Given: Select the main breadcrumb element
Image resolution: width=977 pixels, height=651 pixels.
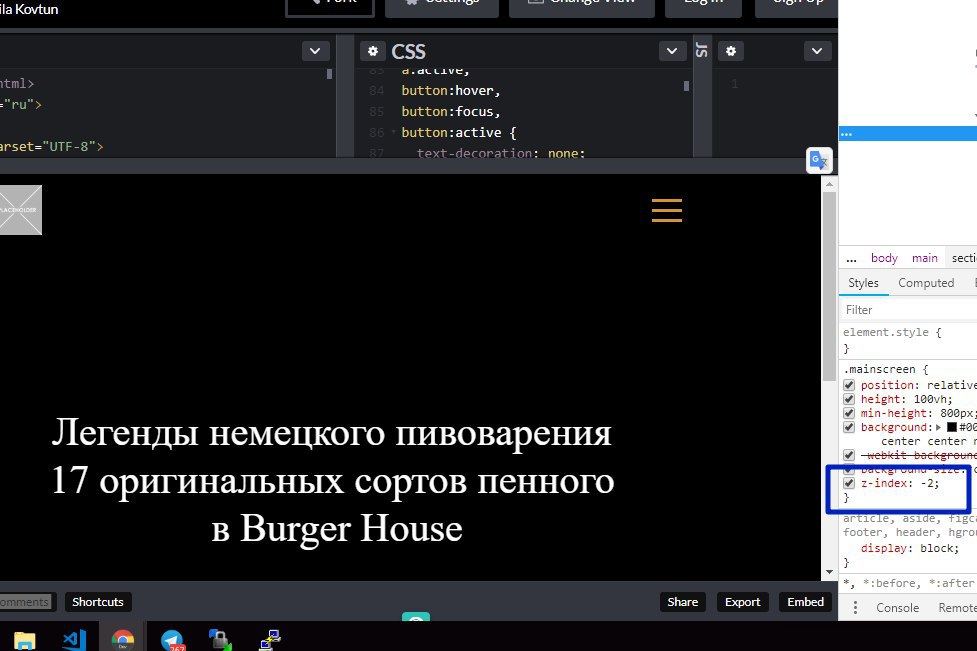Looking at the screenshot, I should [x=925, y=258].
